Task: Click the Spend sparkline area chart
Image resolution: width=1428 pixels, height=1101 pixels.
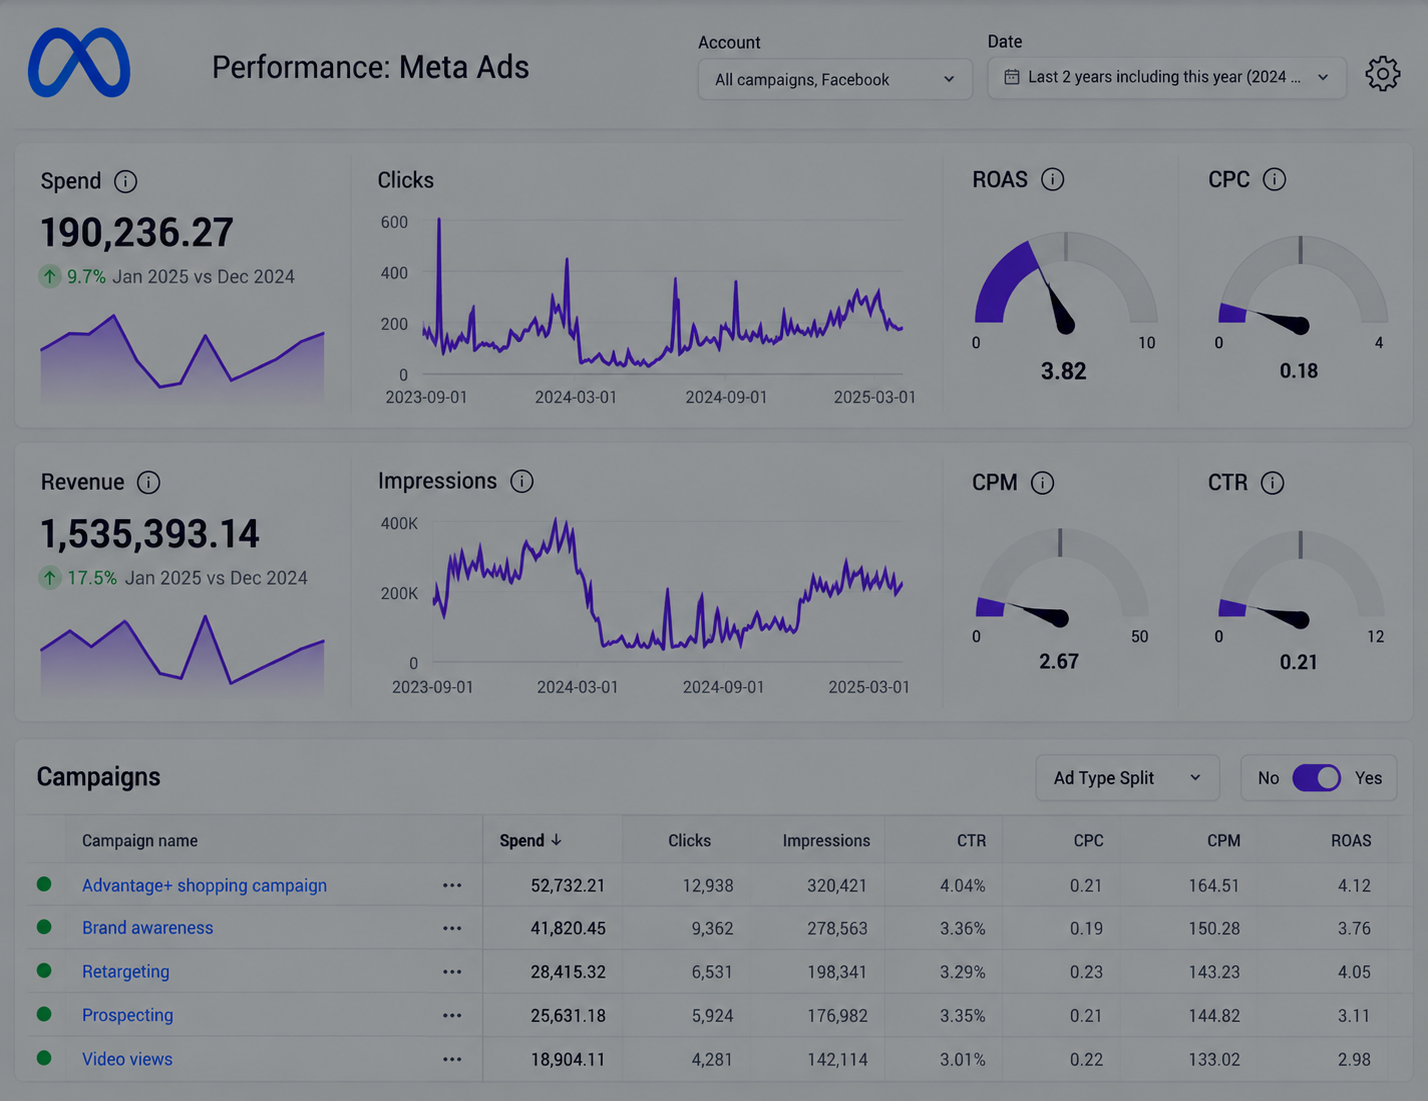Action: click(x=182, y=359)
